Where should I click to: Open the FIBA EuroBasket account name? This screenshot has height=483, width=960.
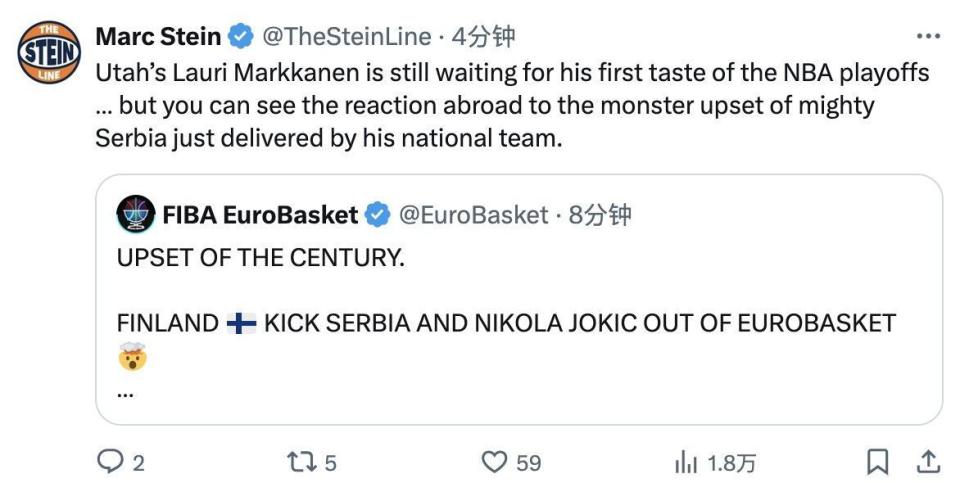coord(260,215)
